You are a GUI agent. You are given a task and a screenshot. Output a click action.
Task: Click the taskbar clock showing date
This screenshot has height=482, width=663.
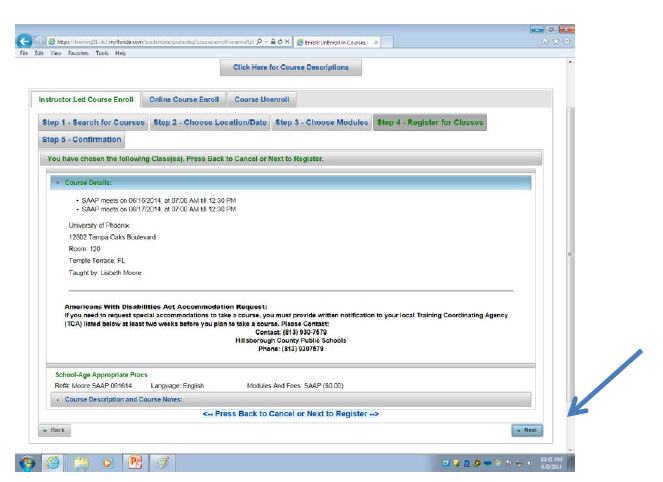tap(551, 463)
